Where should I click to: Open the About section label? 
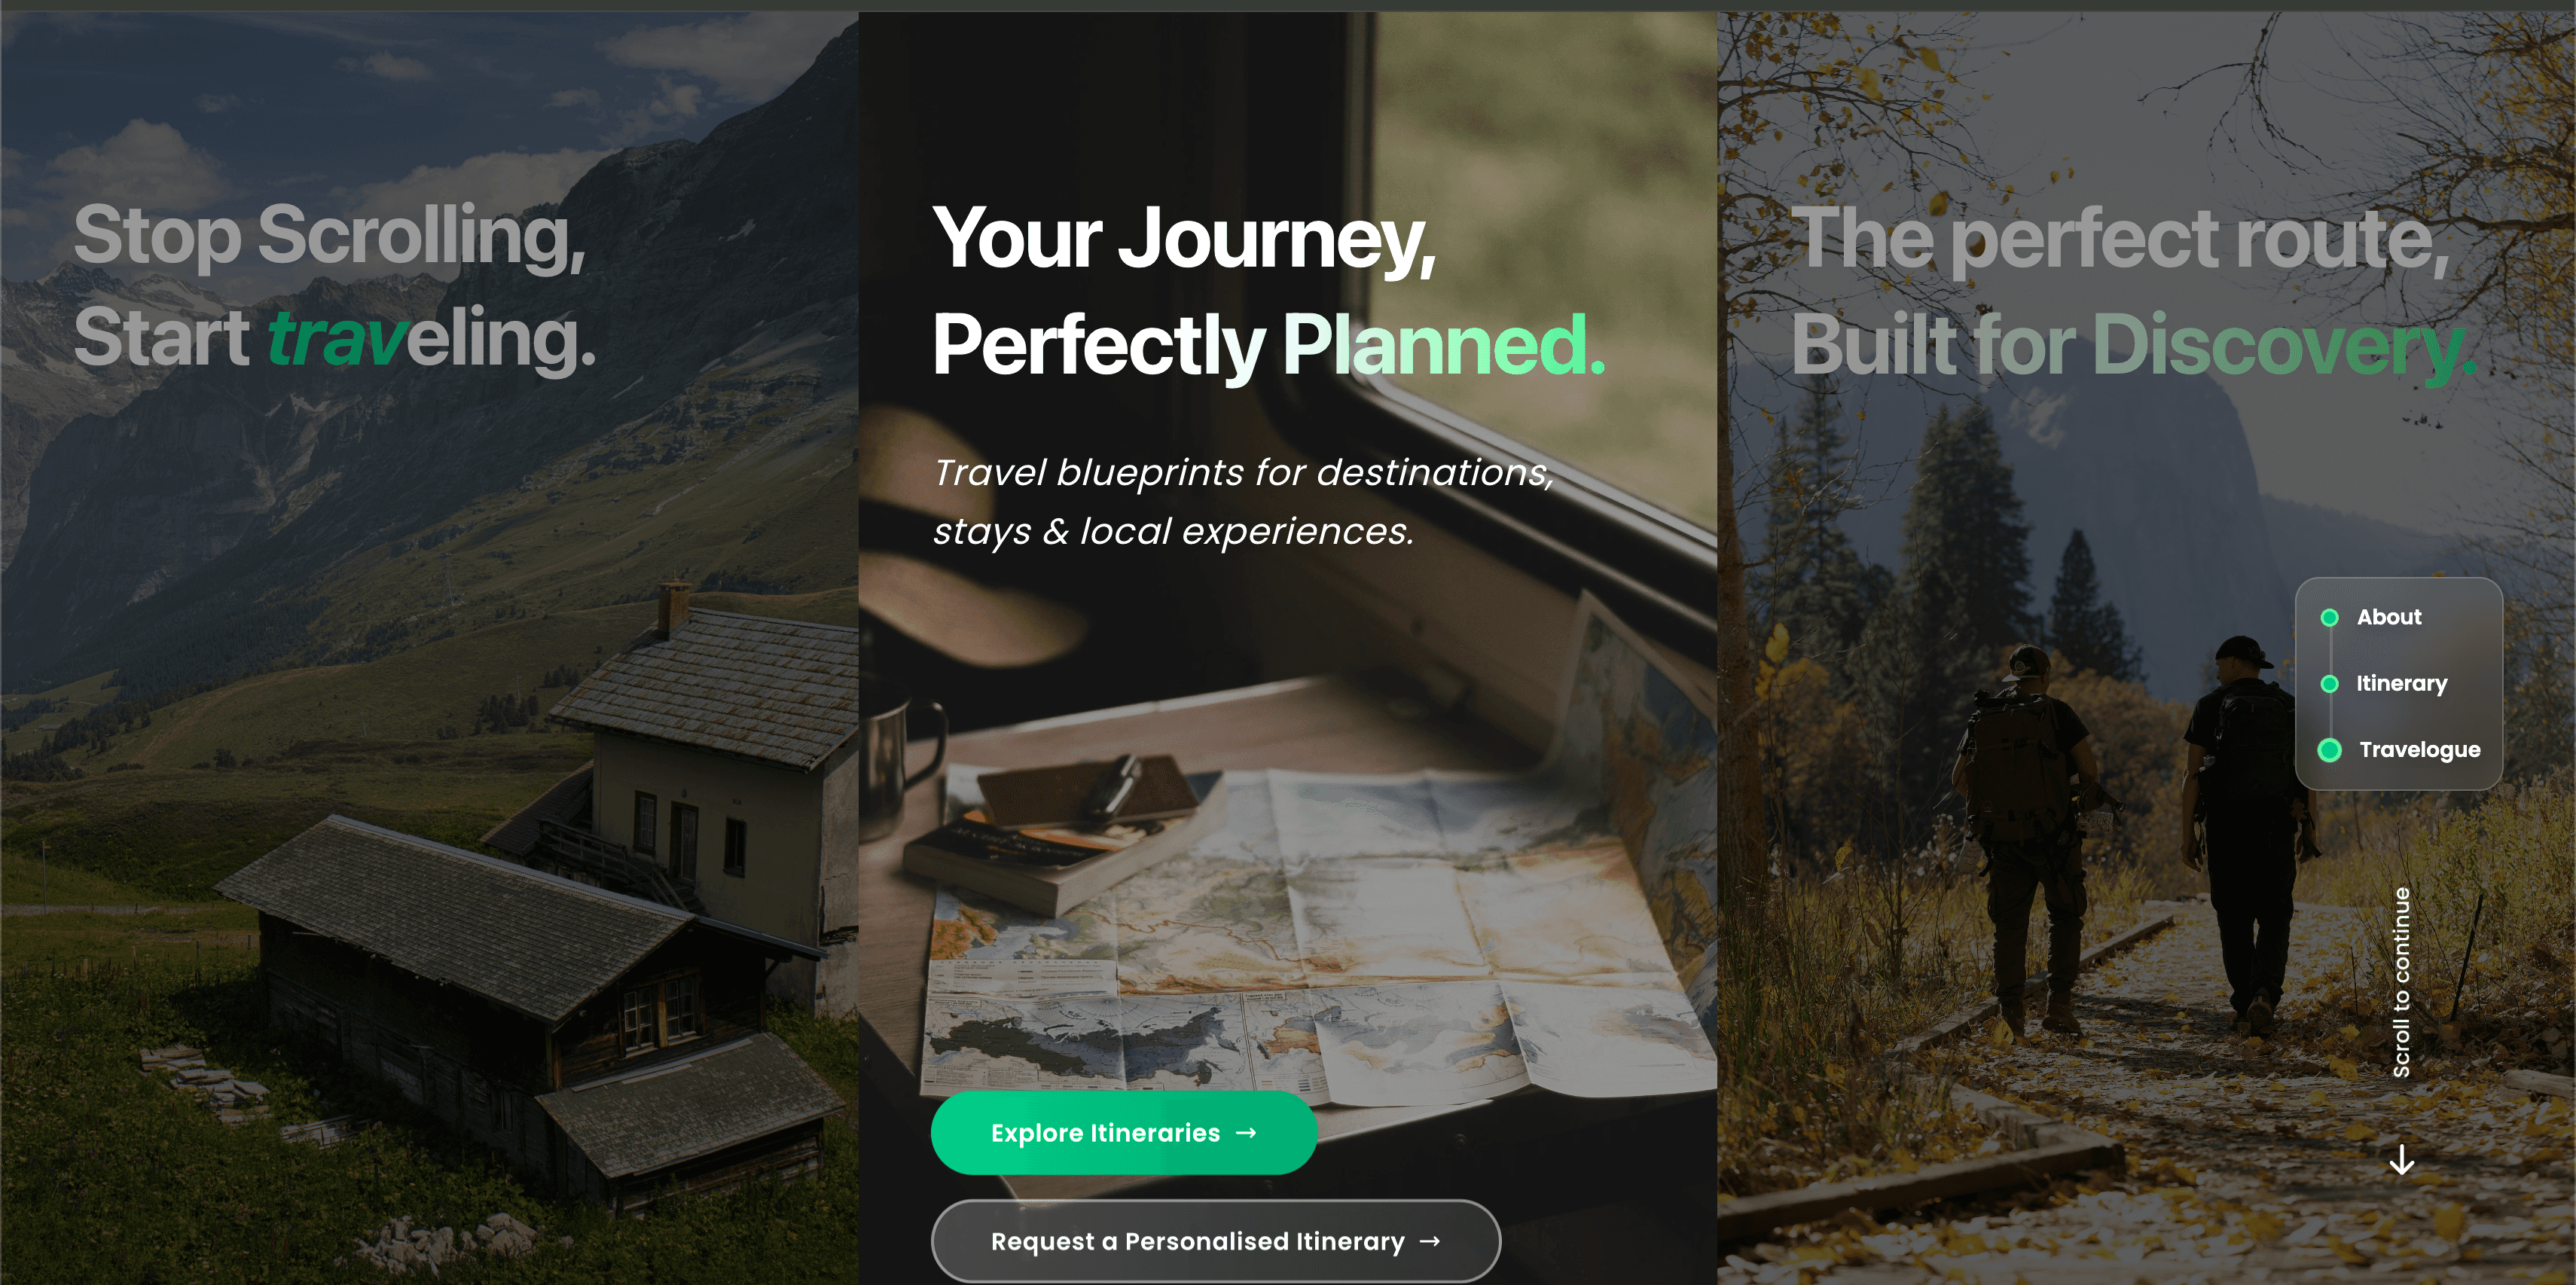click(2389, 617)
